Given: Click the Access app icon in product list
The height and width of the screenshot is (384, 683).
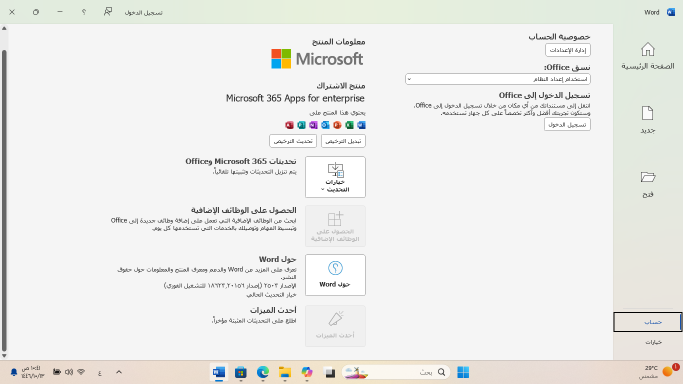Looking at the screenshot, I should [x=289, y=125].
